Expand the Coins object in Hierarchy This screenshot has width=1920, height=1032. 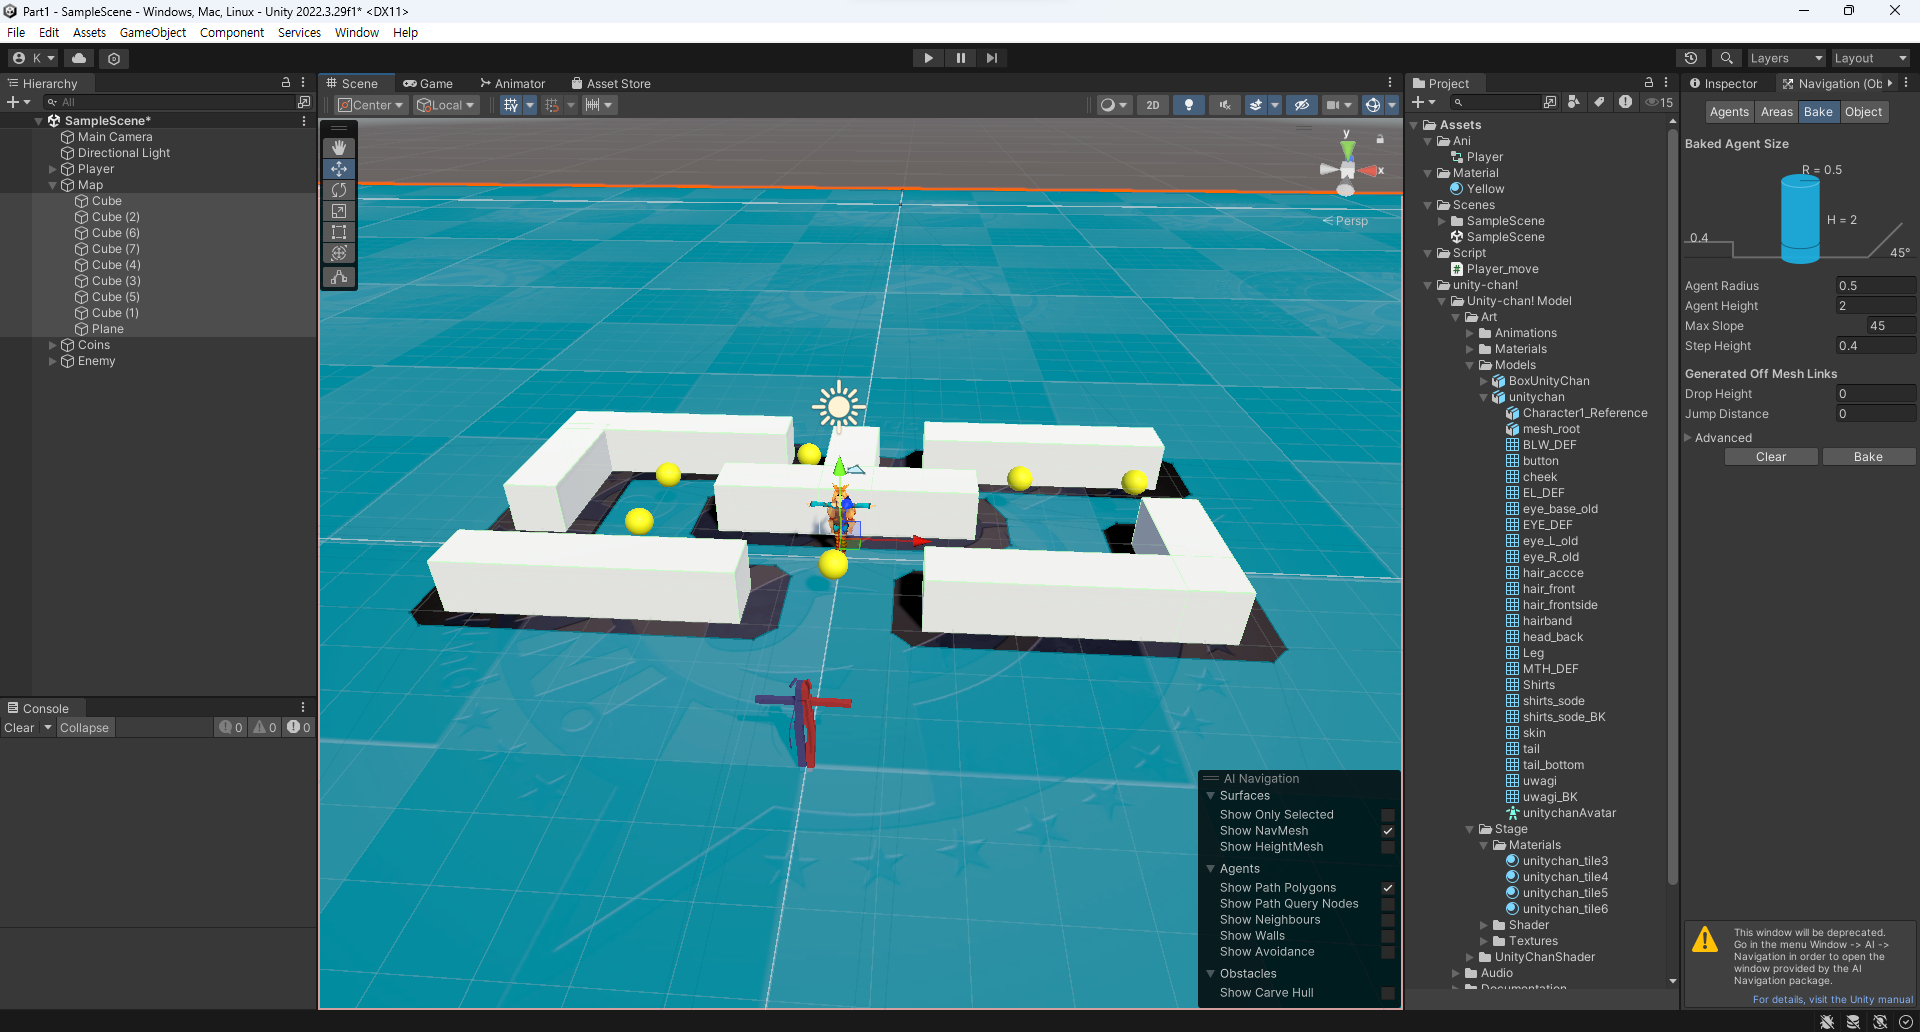[x=53, y=345]
